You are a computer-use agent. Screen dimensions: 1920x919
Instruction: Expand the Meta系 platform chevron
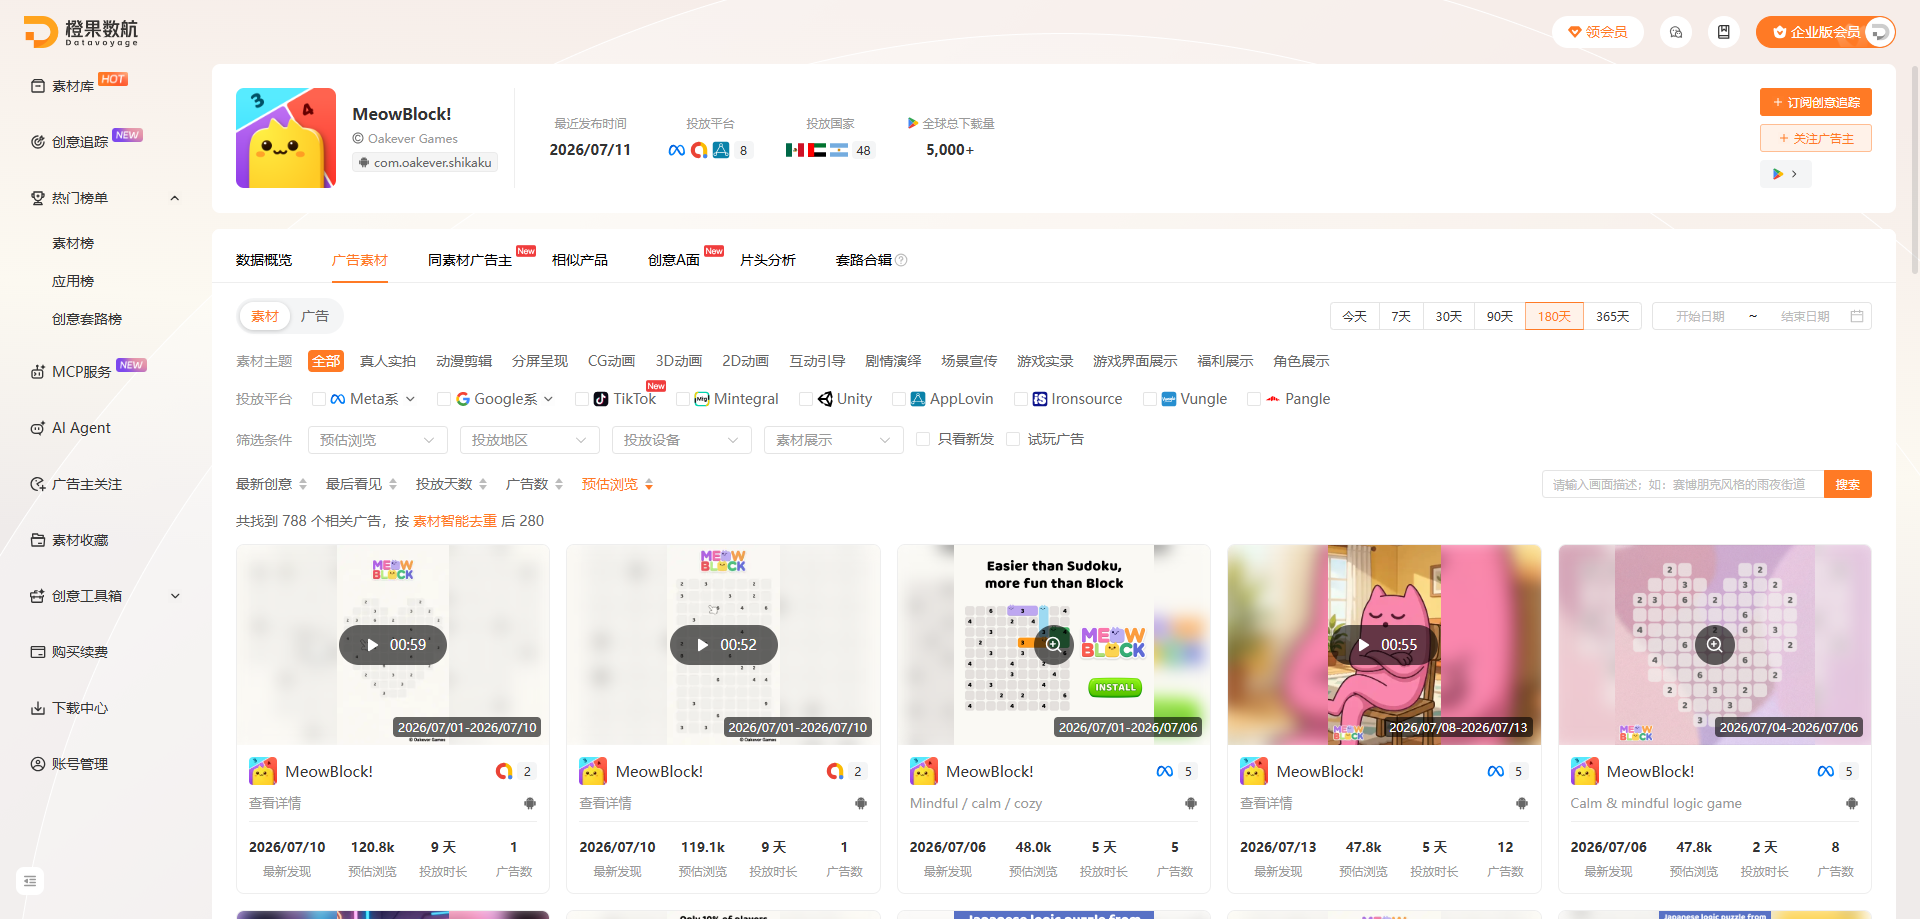(x=409, y=399)
